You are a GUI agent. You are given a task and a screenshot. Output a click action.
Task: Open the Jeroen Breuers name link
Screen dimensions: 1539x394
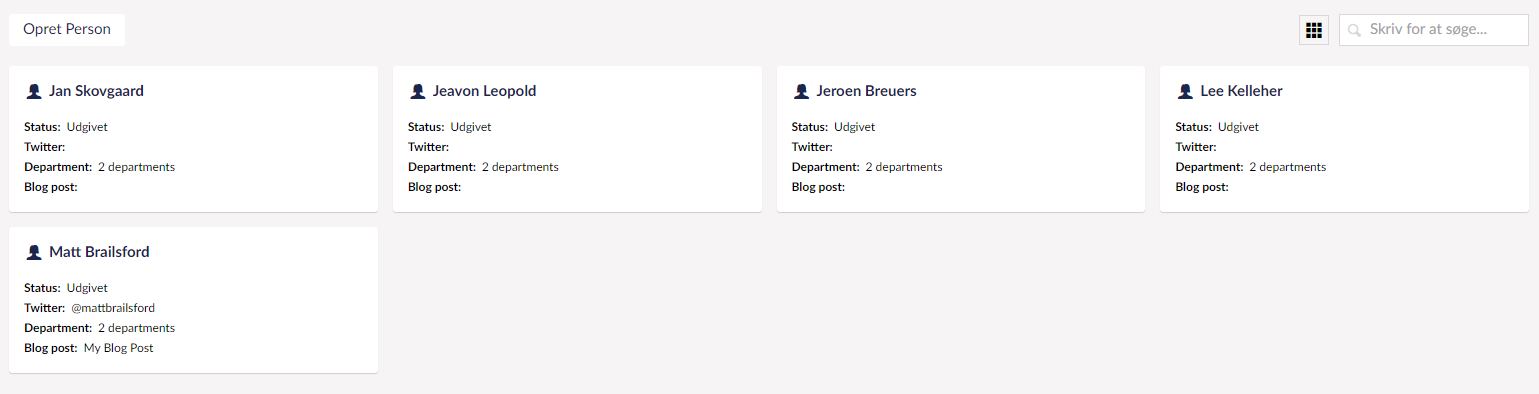pos(866,91)
